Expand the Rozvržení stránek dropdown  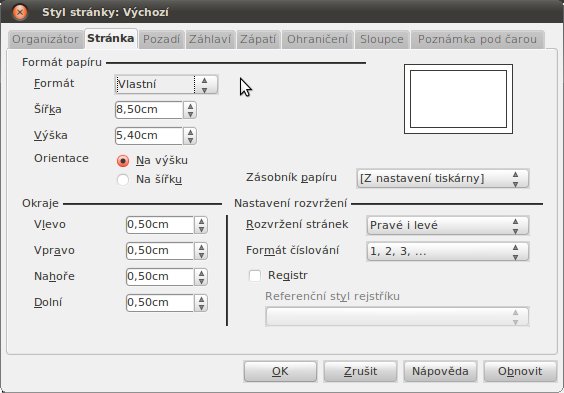coord(447,225)
